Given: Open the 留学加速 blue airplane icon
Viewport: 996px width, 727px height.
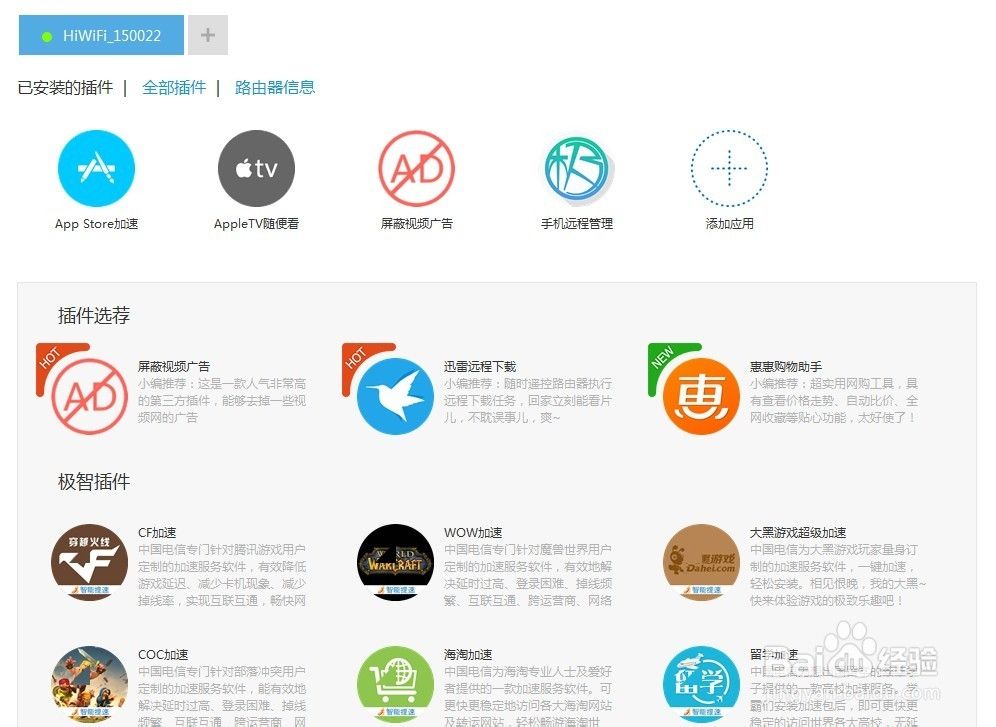Looking at the screenshot, I should click(x=701, y=684).
